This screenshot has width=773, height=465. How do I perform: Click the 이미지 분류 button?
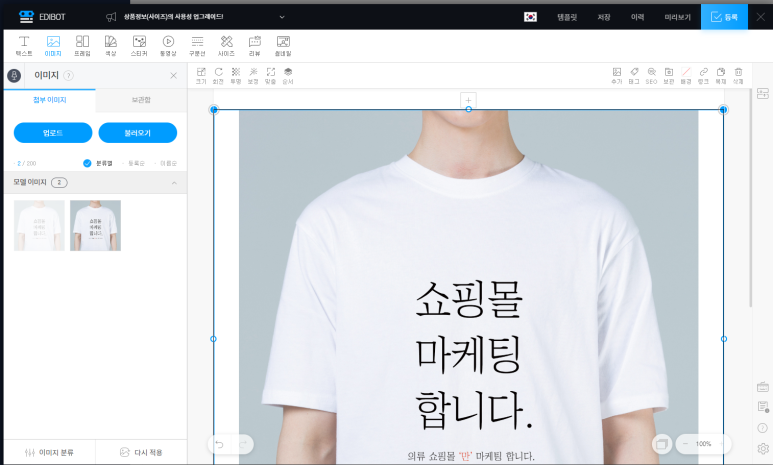(49, 452)
